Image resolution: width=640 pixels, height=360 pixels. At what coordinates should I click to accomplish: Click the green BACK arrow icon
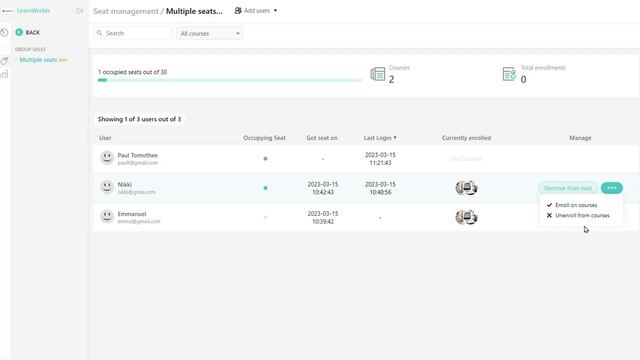(19, 32)
